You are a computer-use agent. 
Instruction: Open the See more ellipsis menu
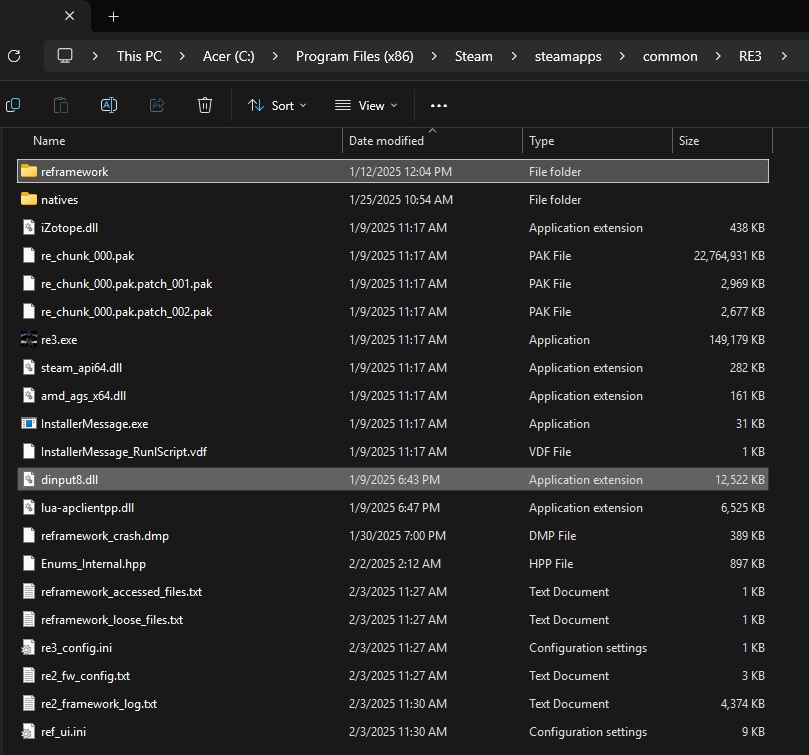pos(439,106)
